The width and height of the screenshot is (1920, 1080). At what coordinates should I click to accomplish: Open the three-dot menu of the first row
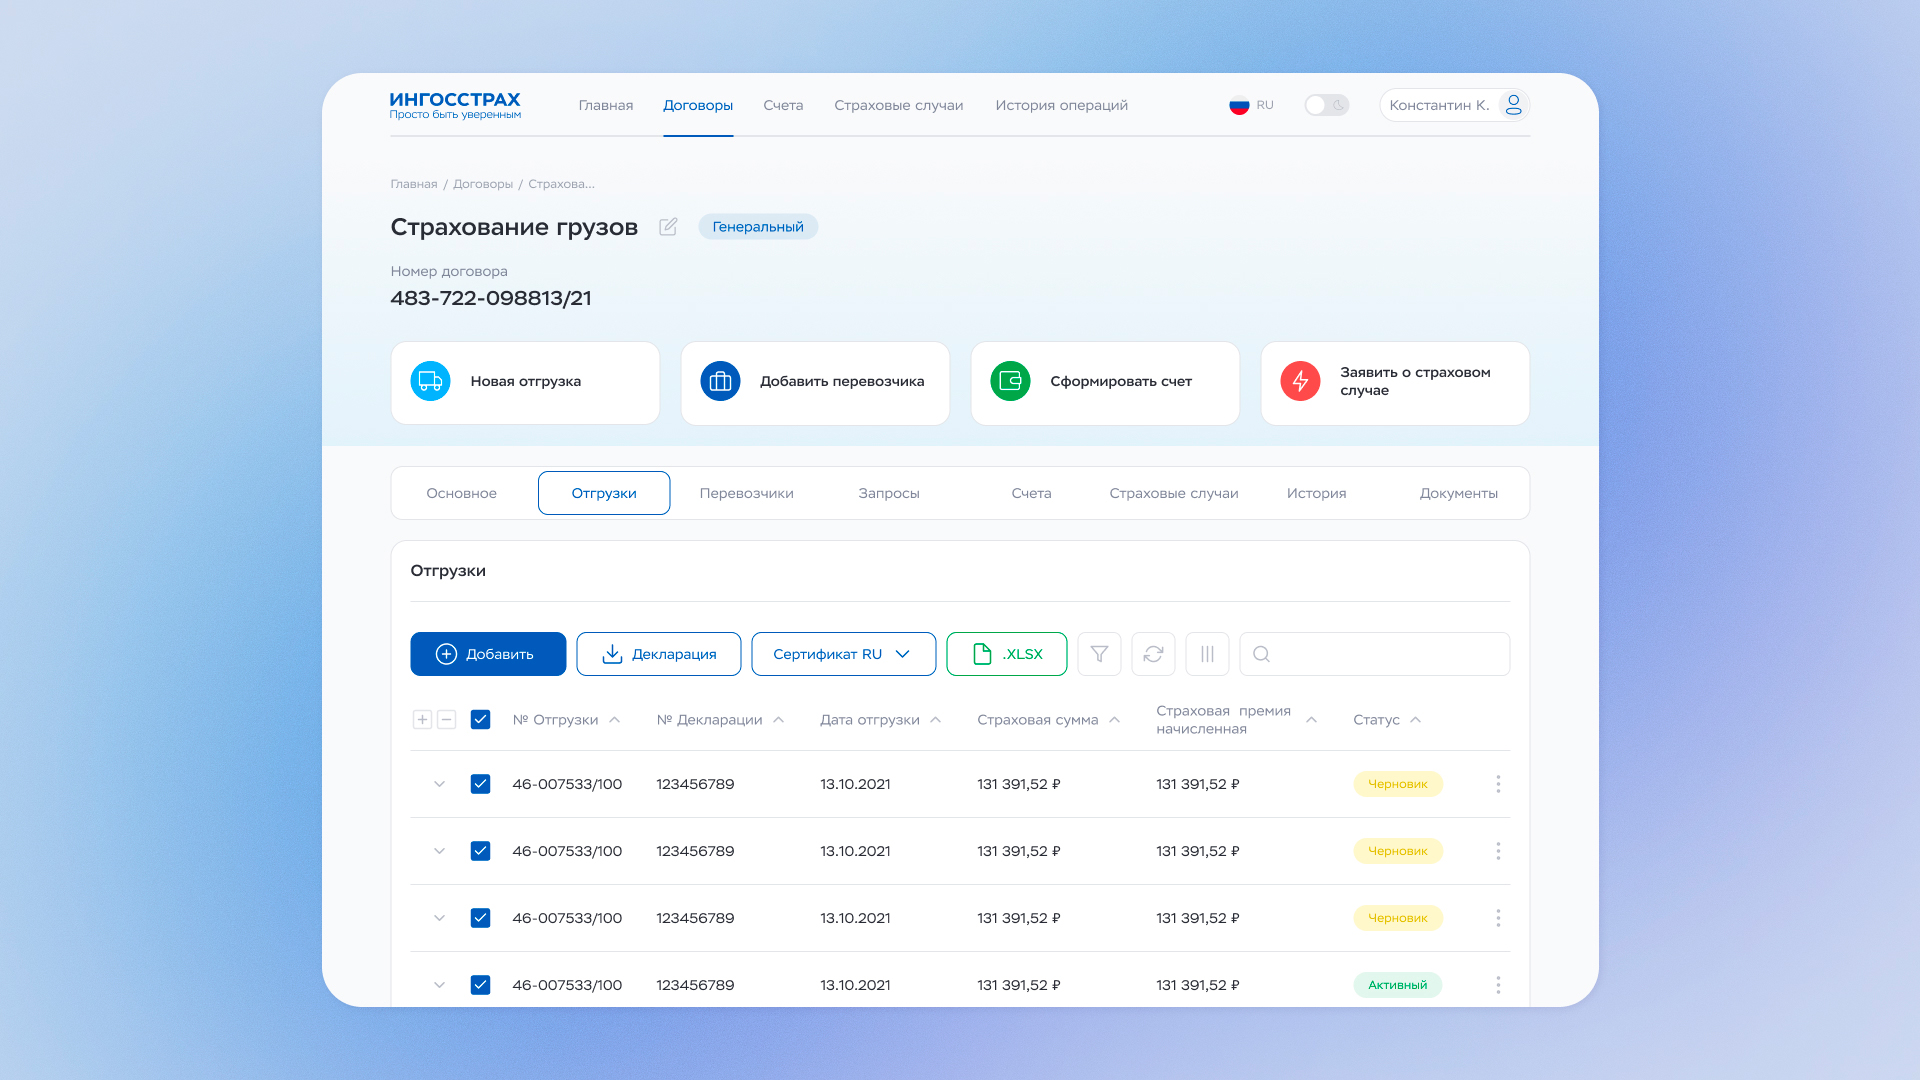pyautogui.click(x=1498, y=784)
